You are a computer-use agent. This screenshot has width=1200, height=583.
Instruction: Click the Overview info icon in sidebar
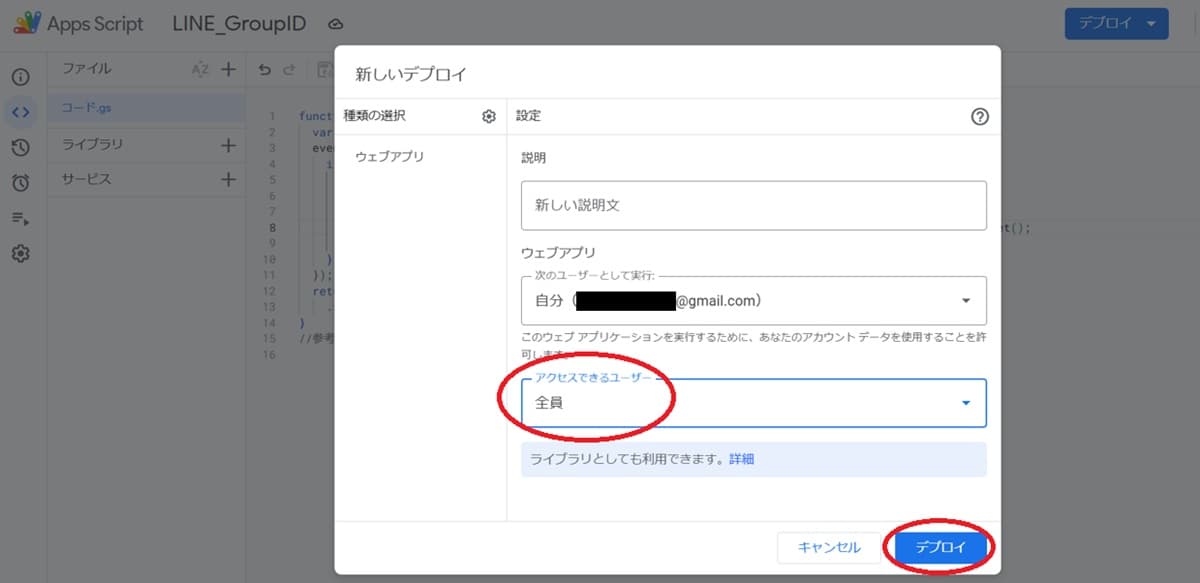20,77
